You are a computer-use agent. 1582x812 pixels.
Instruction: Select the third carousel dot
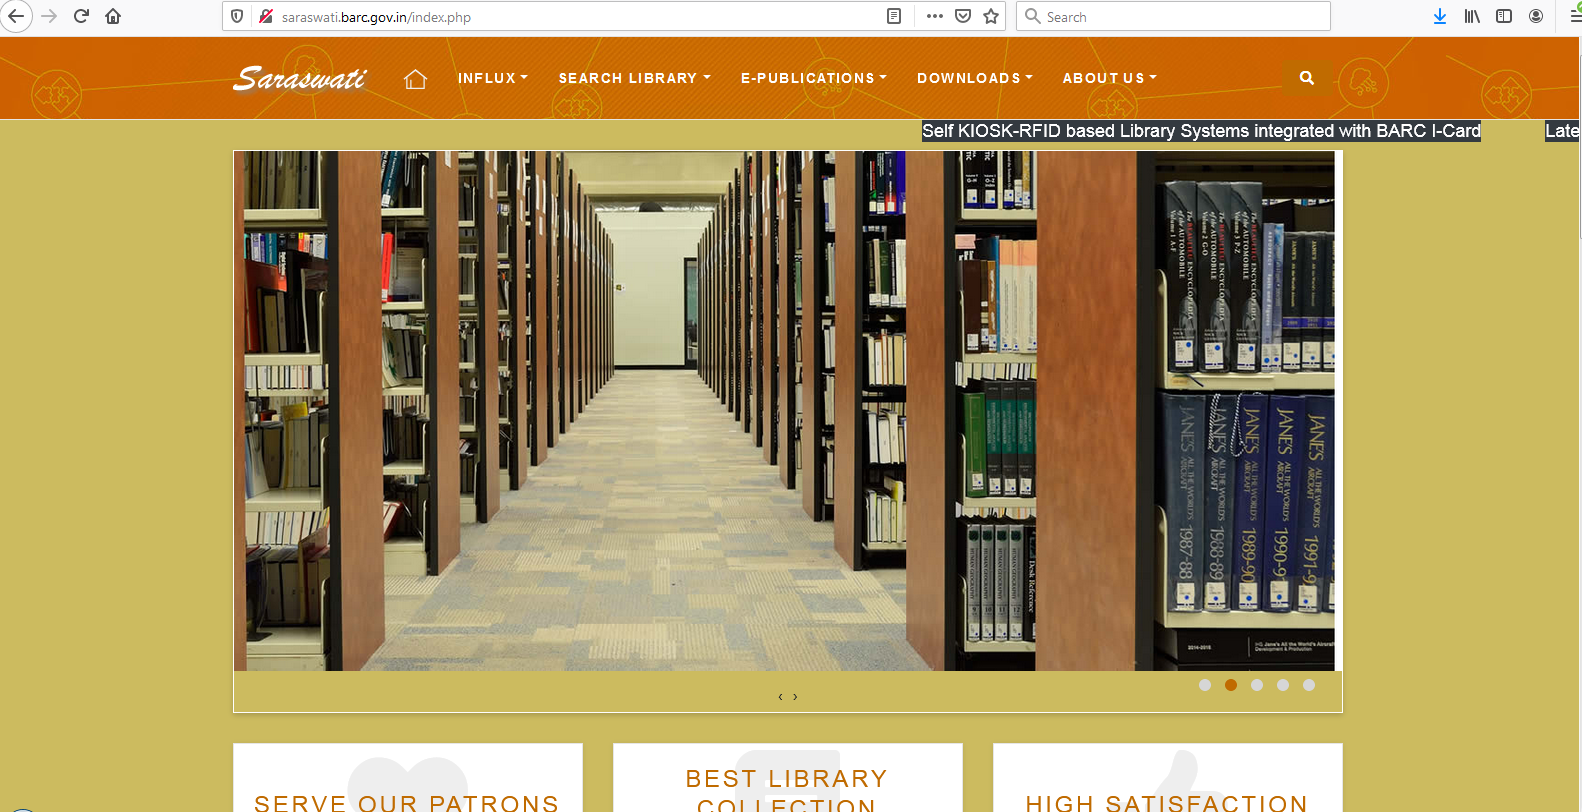click(x=1257, y=685)
